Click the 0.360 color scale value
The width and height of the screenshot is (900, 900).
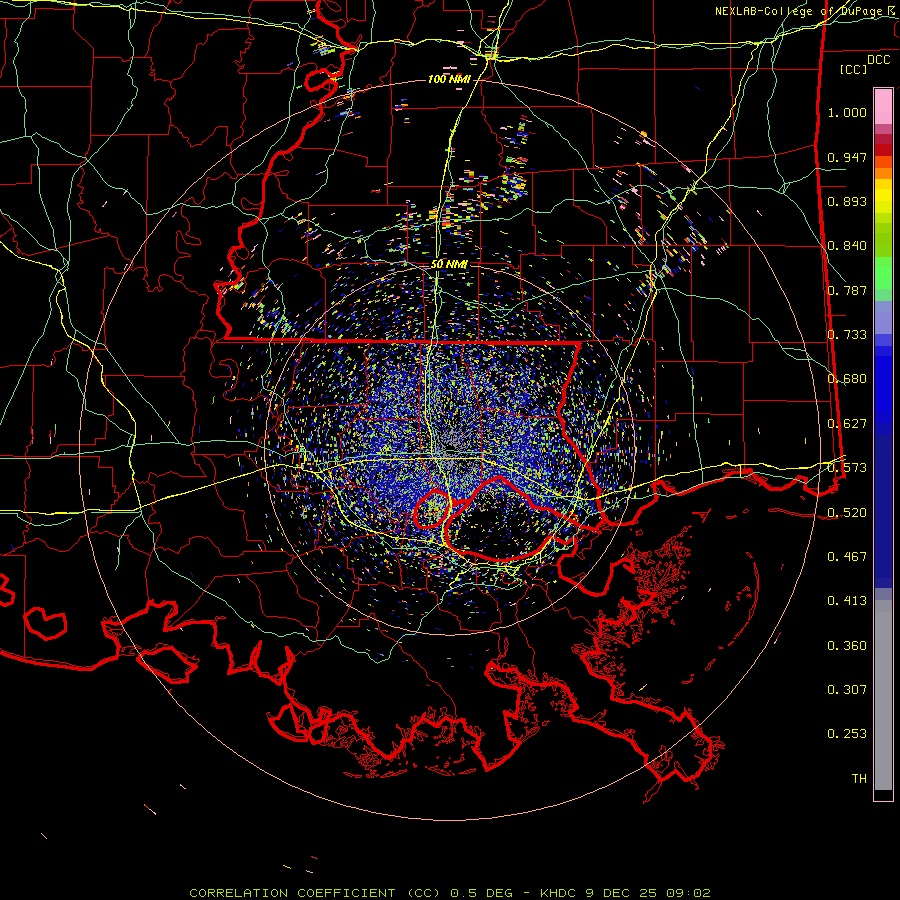pyautogui.click(x=847, y=646)
